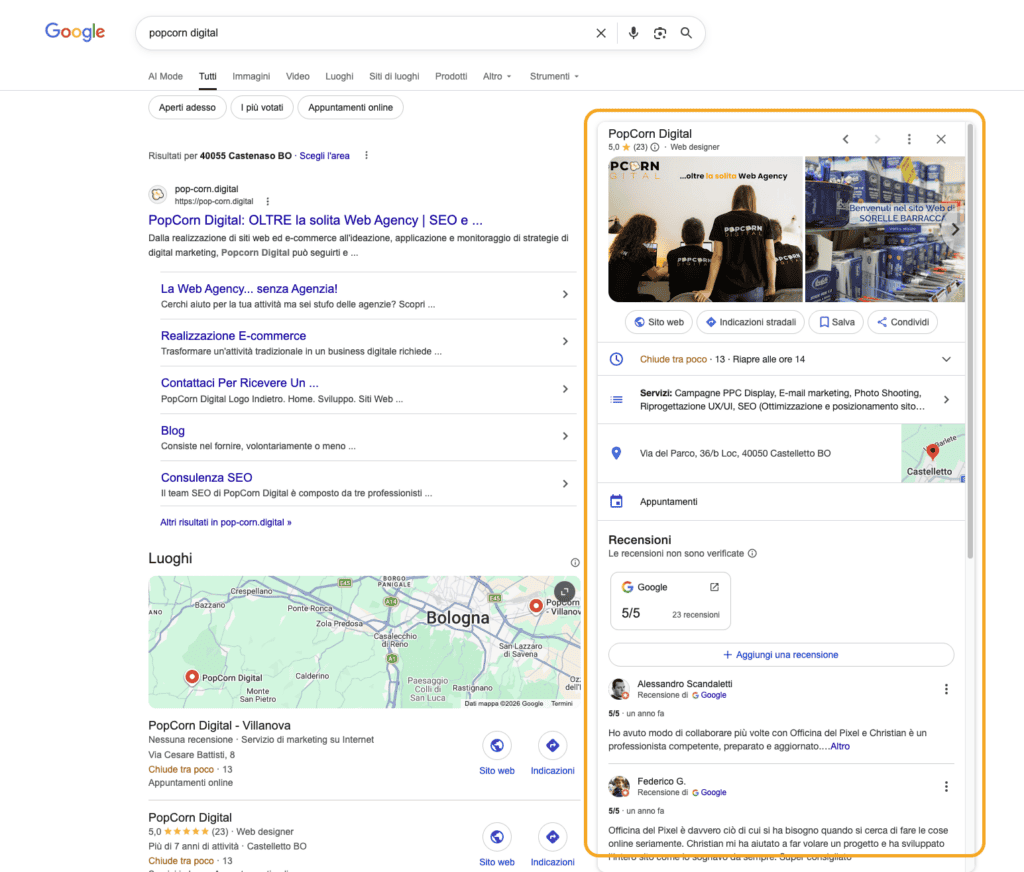
Task: Select the Luoghi tab
Action: [x=339, y=76]
